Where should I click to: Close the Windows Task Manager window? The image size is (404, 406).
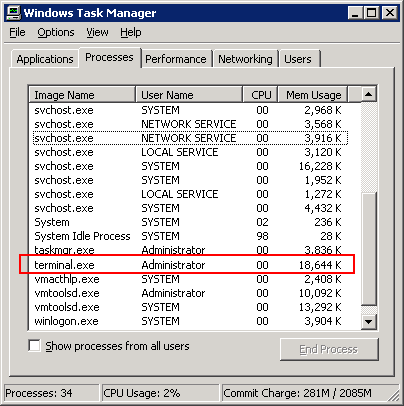pos(389,13)
